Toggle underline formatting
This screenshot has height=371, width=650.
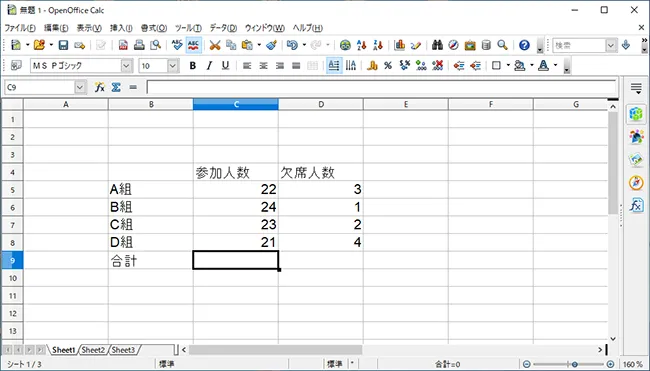(225, 65)
